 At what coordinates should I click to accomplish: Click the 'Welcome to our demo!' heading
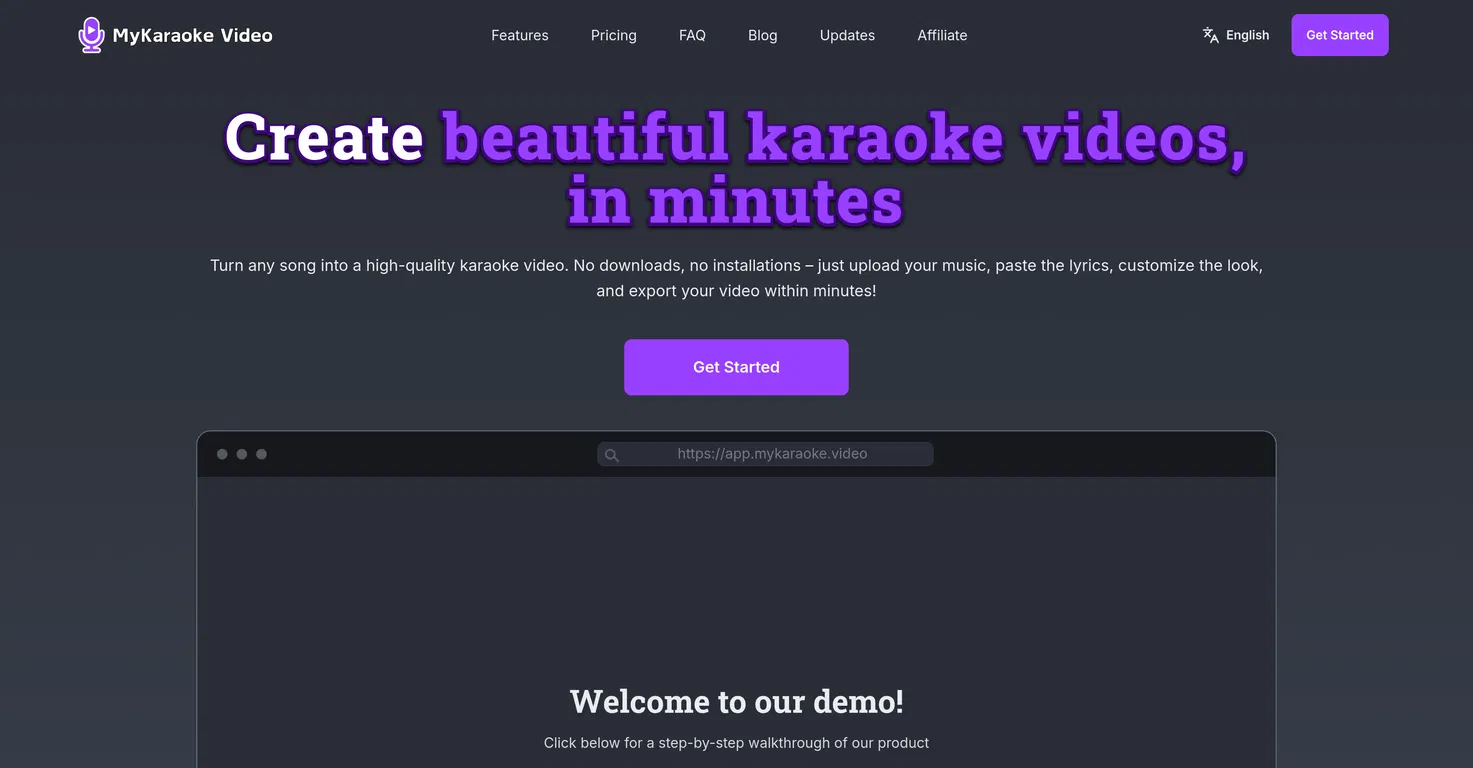pyautogui.click(x=736, y=701)
